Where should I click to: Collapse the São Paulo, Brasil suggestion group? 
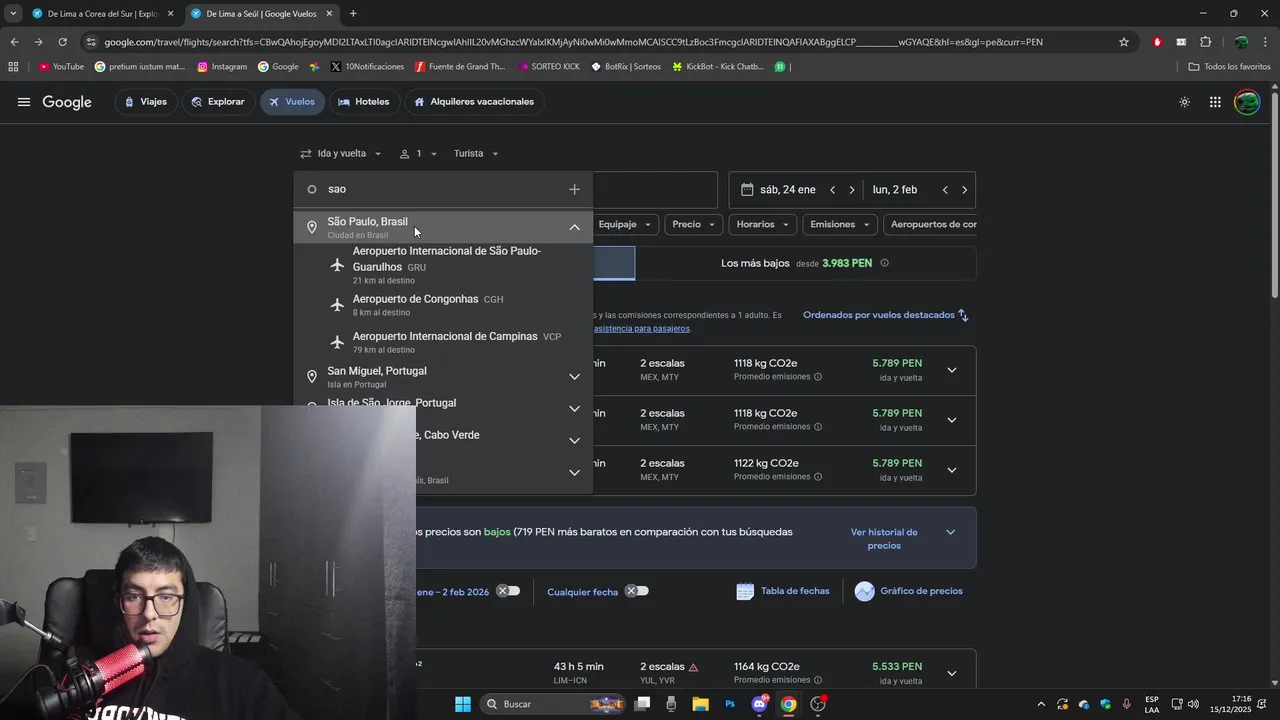tap(574, 227)
